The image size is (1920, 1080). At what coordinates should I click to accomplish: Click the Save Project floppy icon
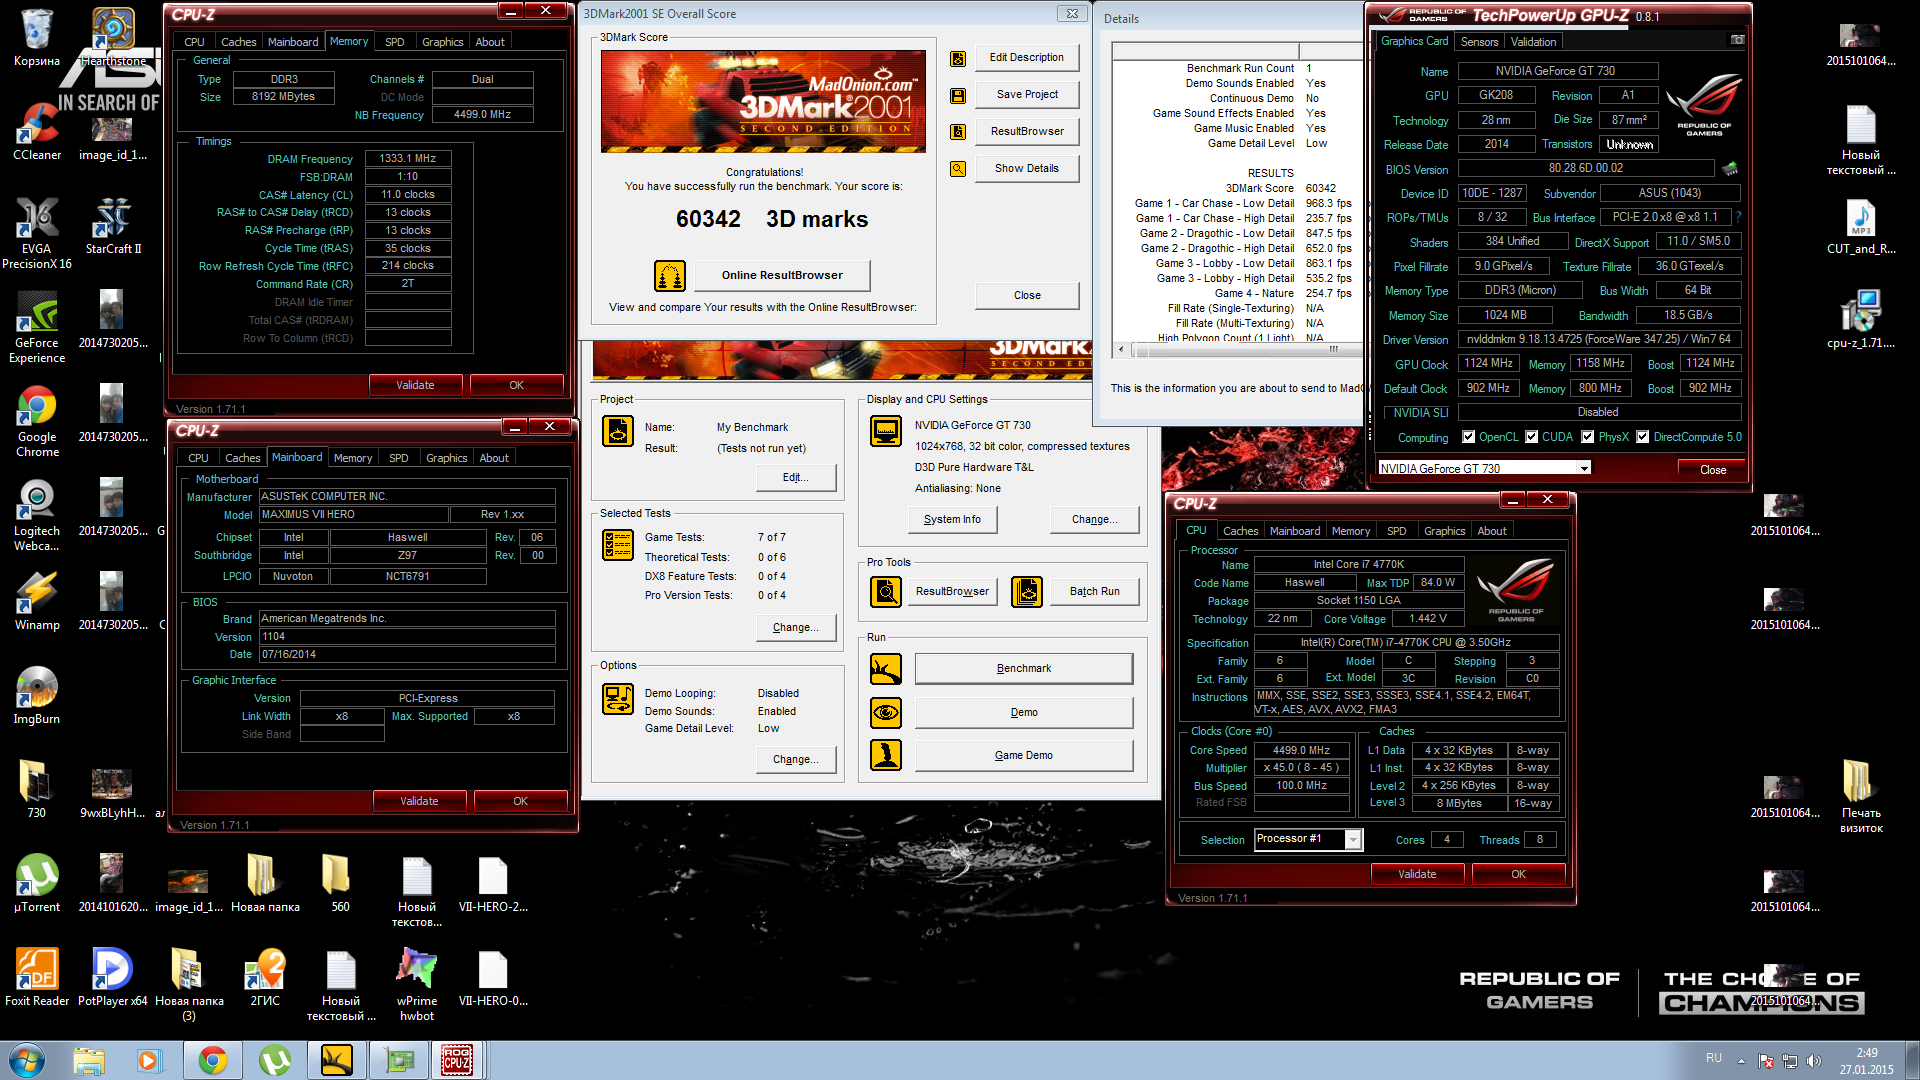958,96
